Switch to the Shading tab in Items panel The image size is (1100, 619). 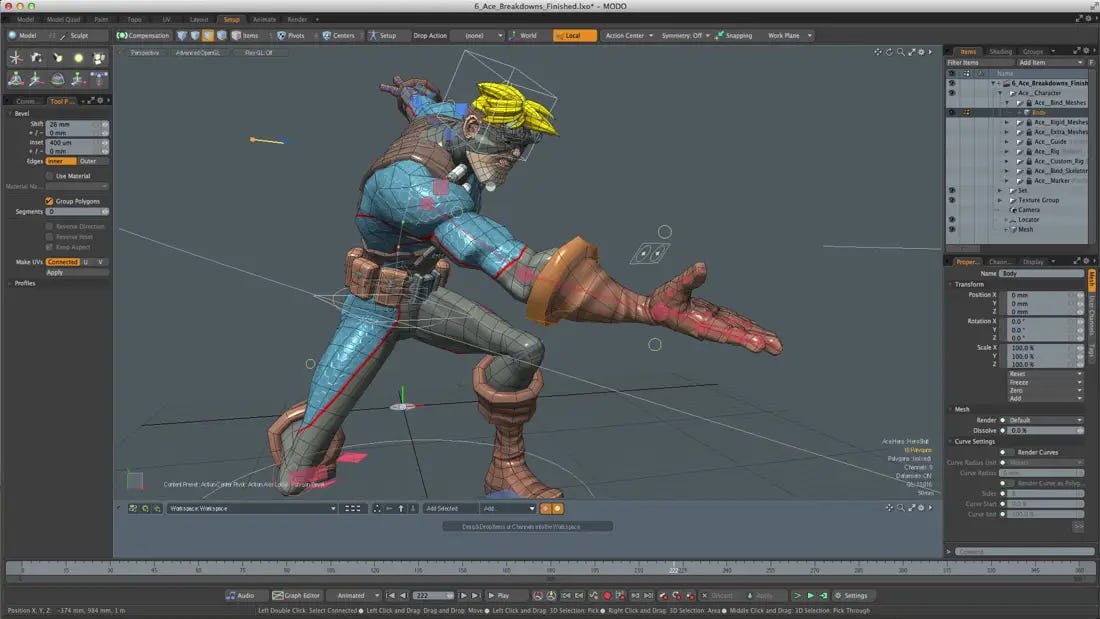tap(1000, 51)
